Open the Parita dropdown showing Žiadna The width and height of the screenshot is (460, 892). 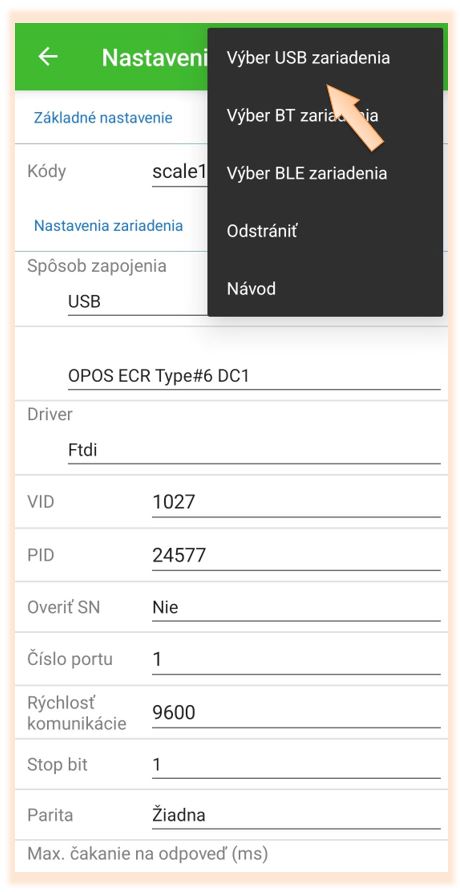pos(296,815)
